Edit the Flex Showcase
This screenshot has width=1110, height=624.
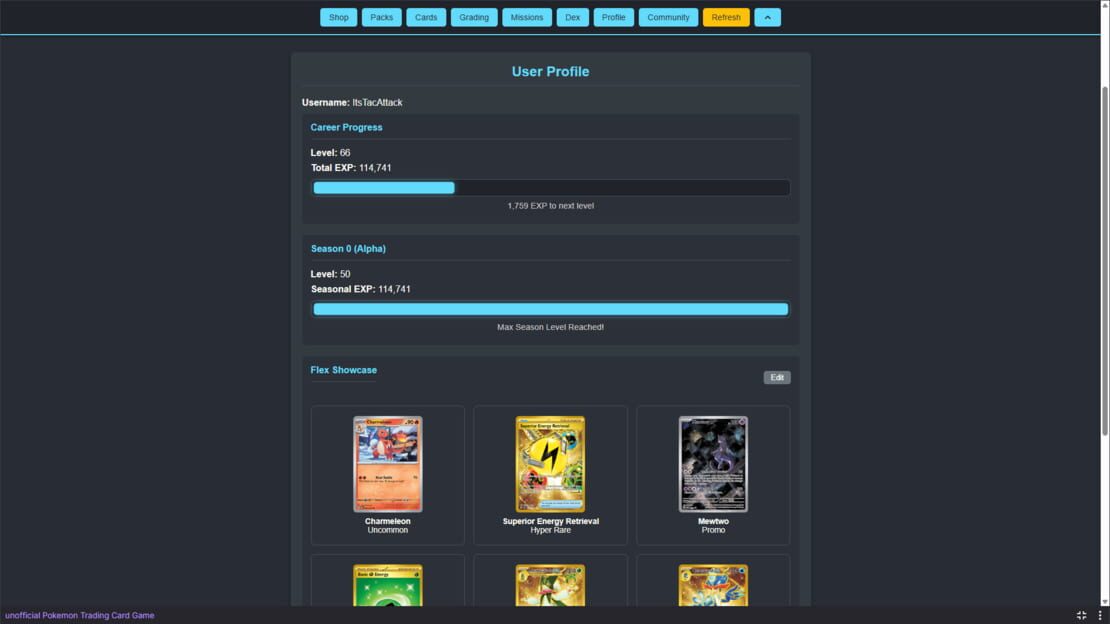(x=777, y=378)
